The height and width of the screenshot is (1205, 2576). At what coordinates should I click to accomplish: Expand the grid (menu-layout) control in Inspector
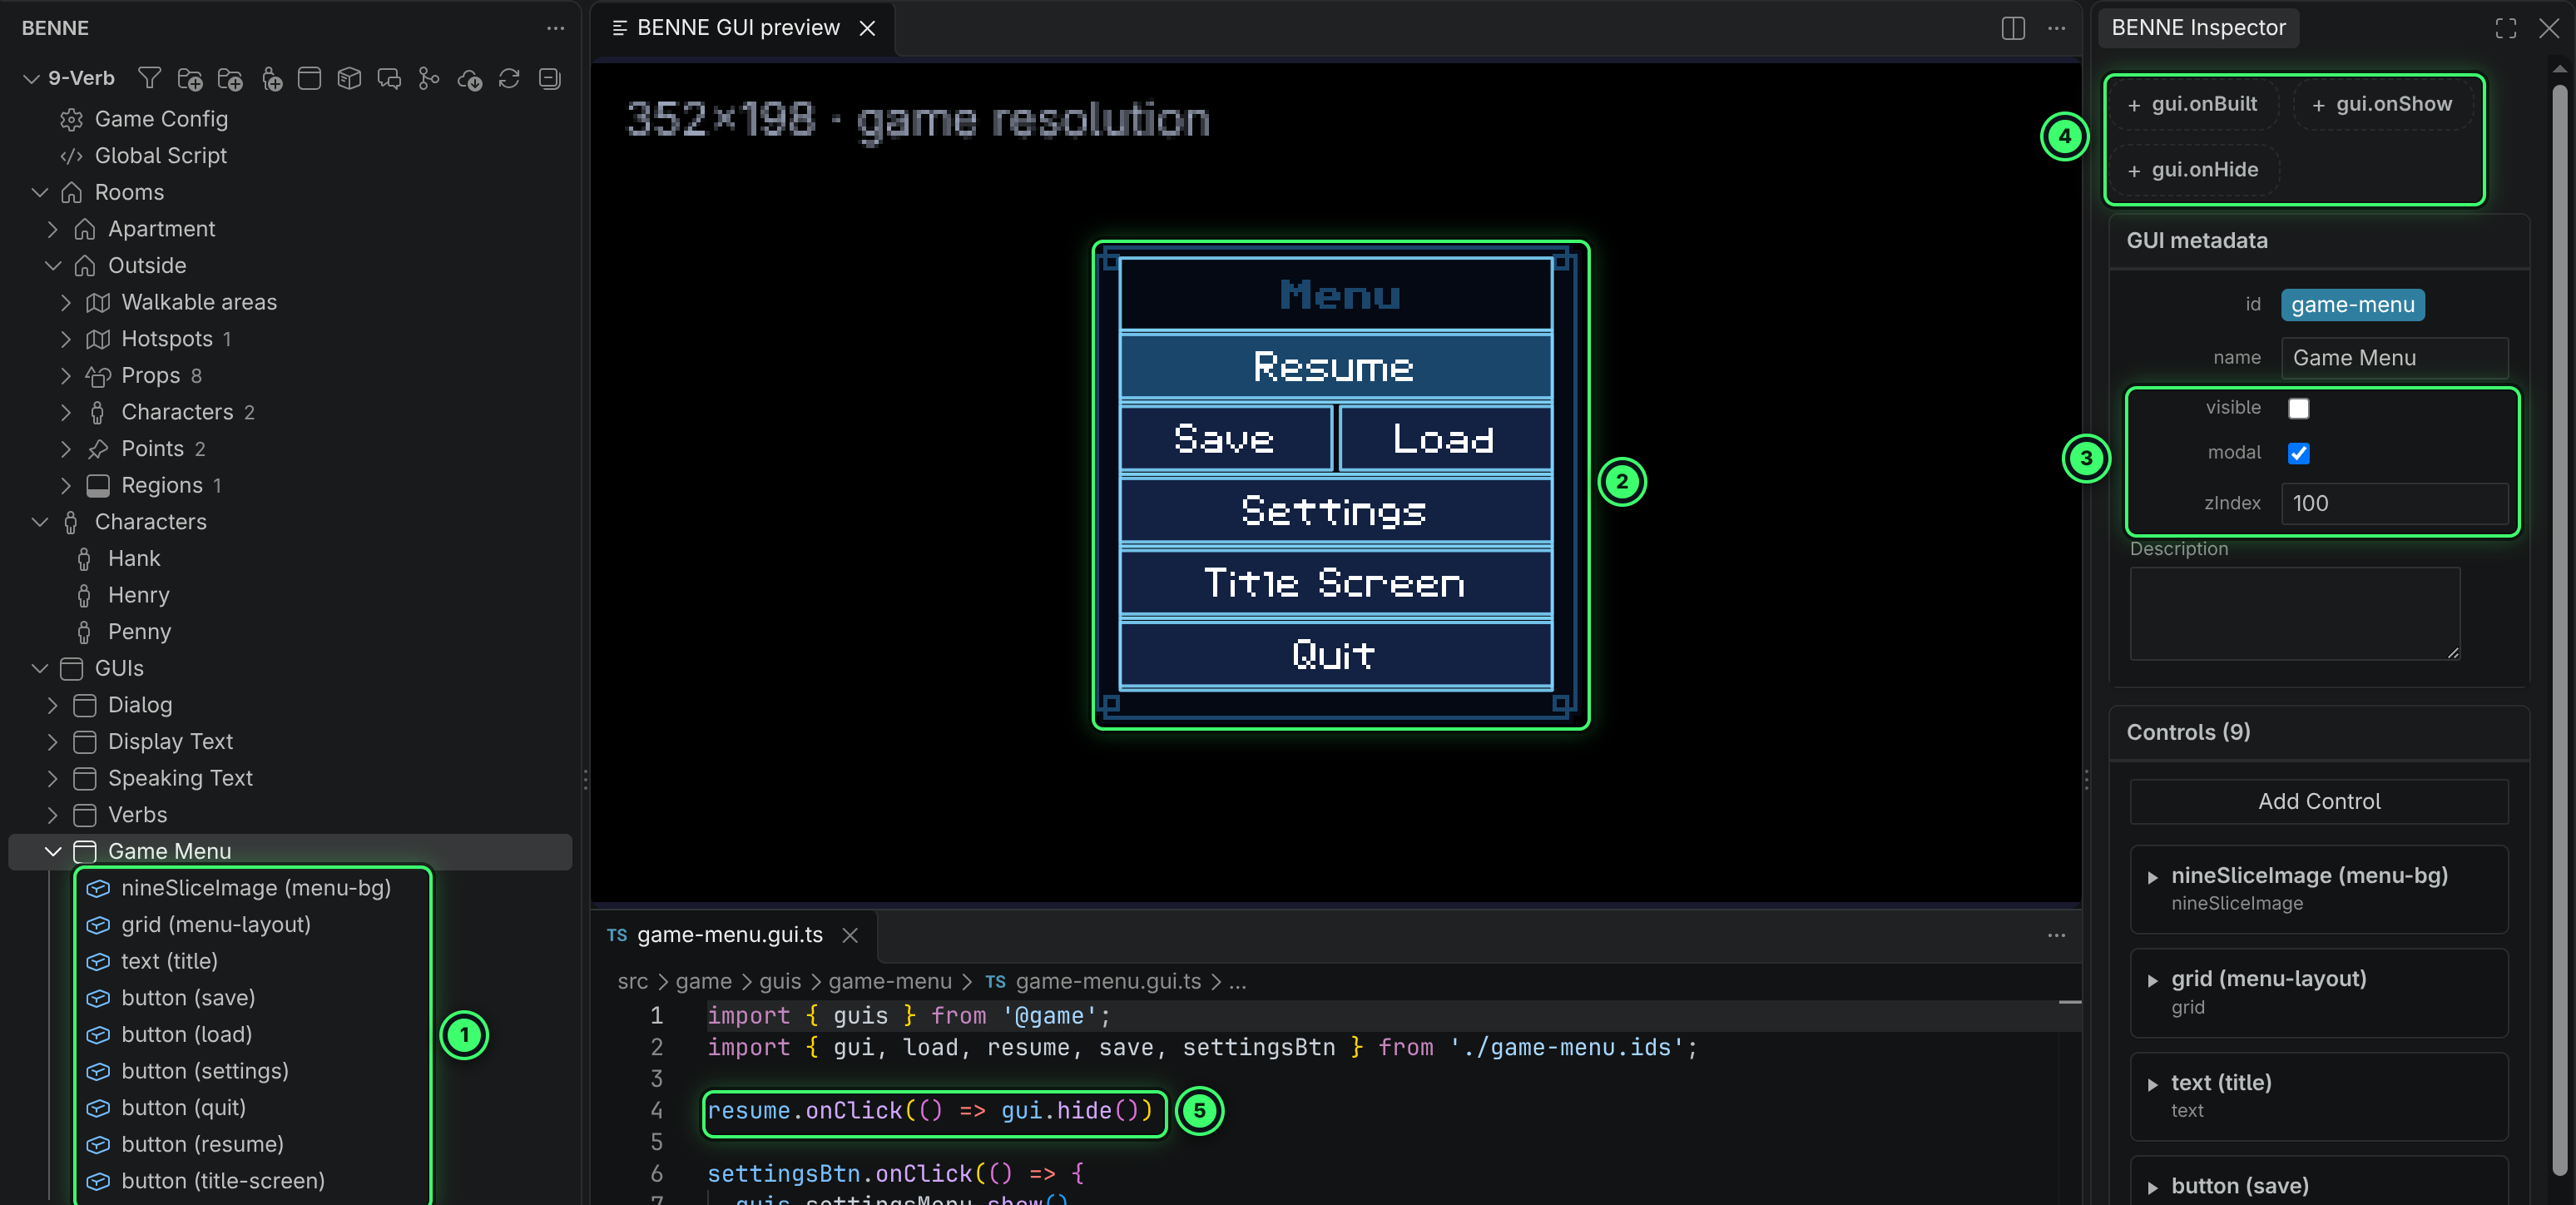[x=2152, y=980]
